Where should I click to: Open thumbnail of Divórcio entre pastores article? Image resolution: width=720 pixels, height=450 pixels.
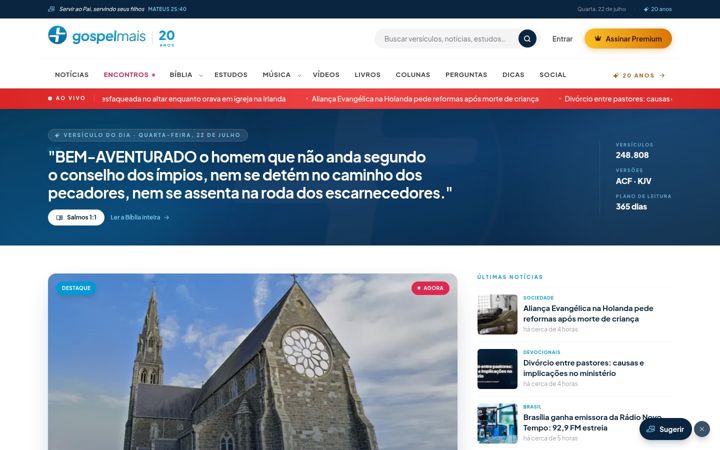497,369
